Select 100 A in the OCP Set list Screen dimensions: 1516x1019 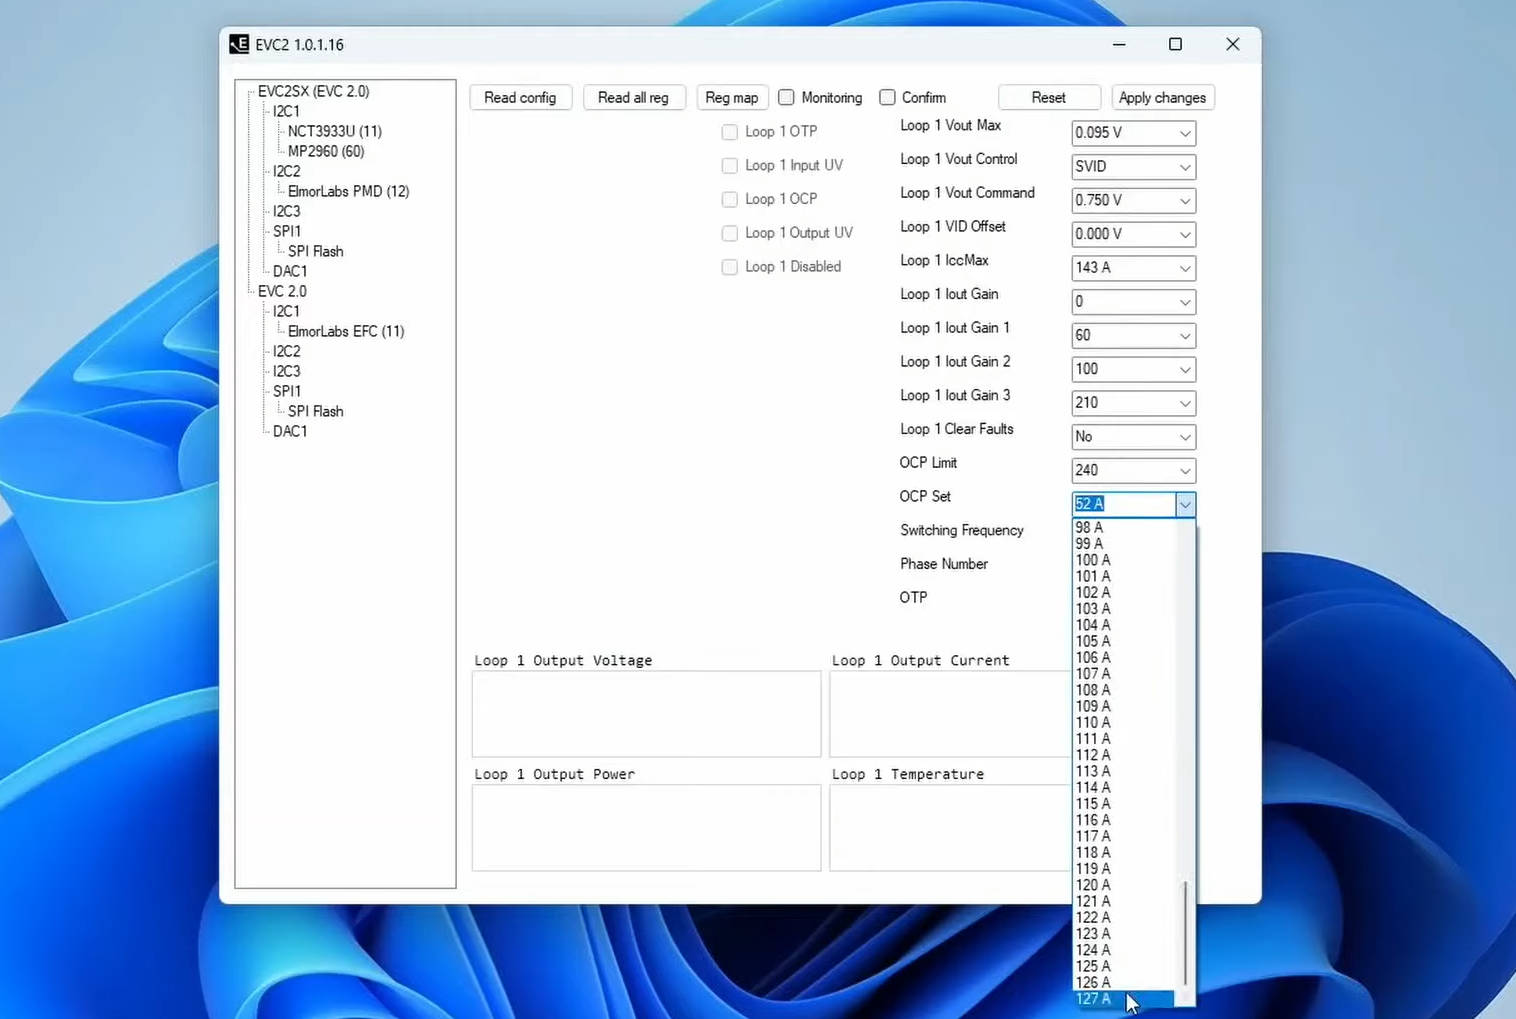pyautogui.click(x=1123, y=560)
